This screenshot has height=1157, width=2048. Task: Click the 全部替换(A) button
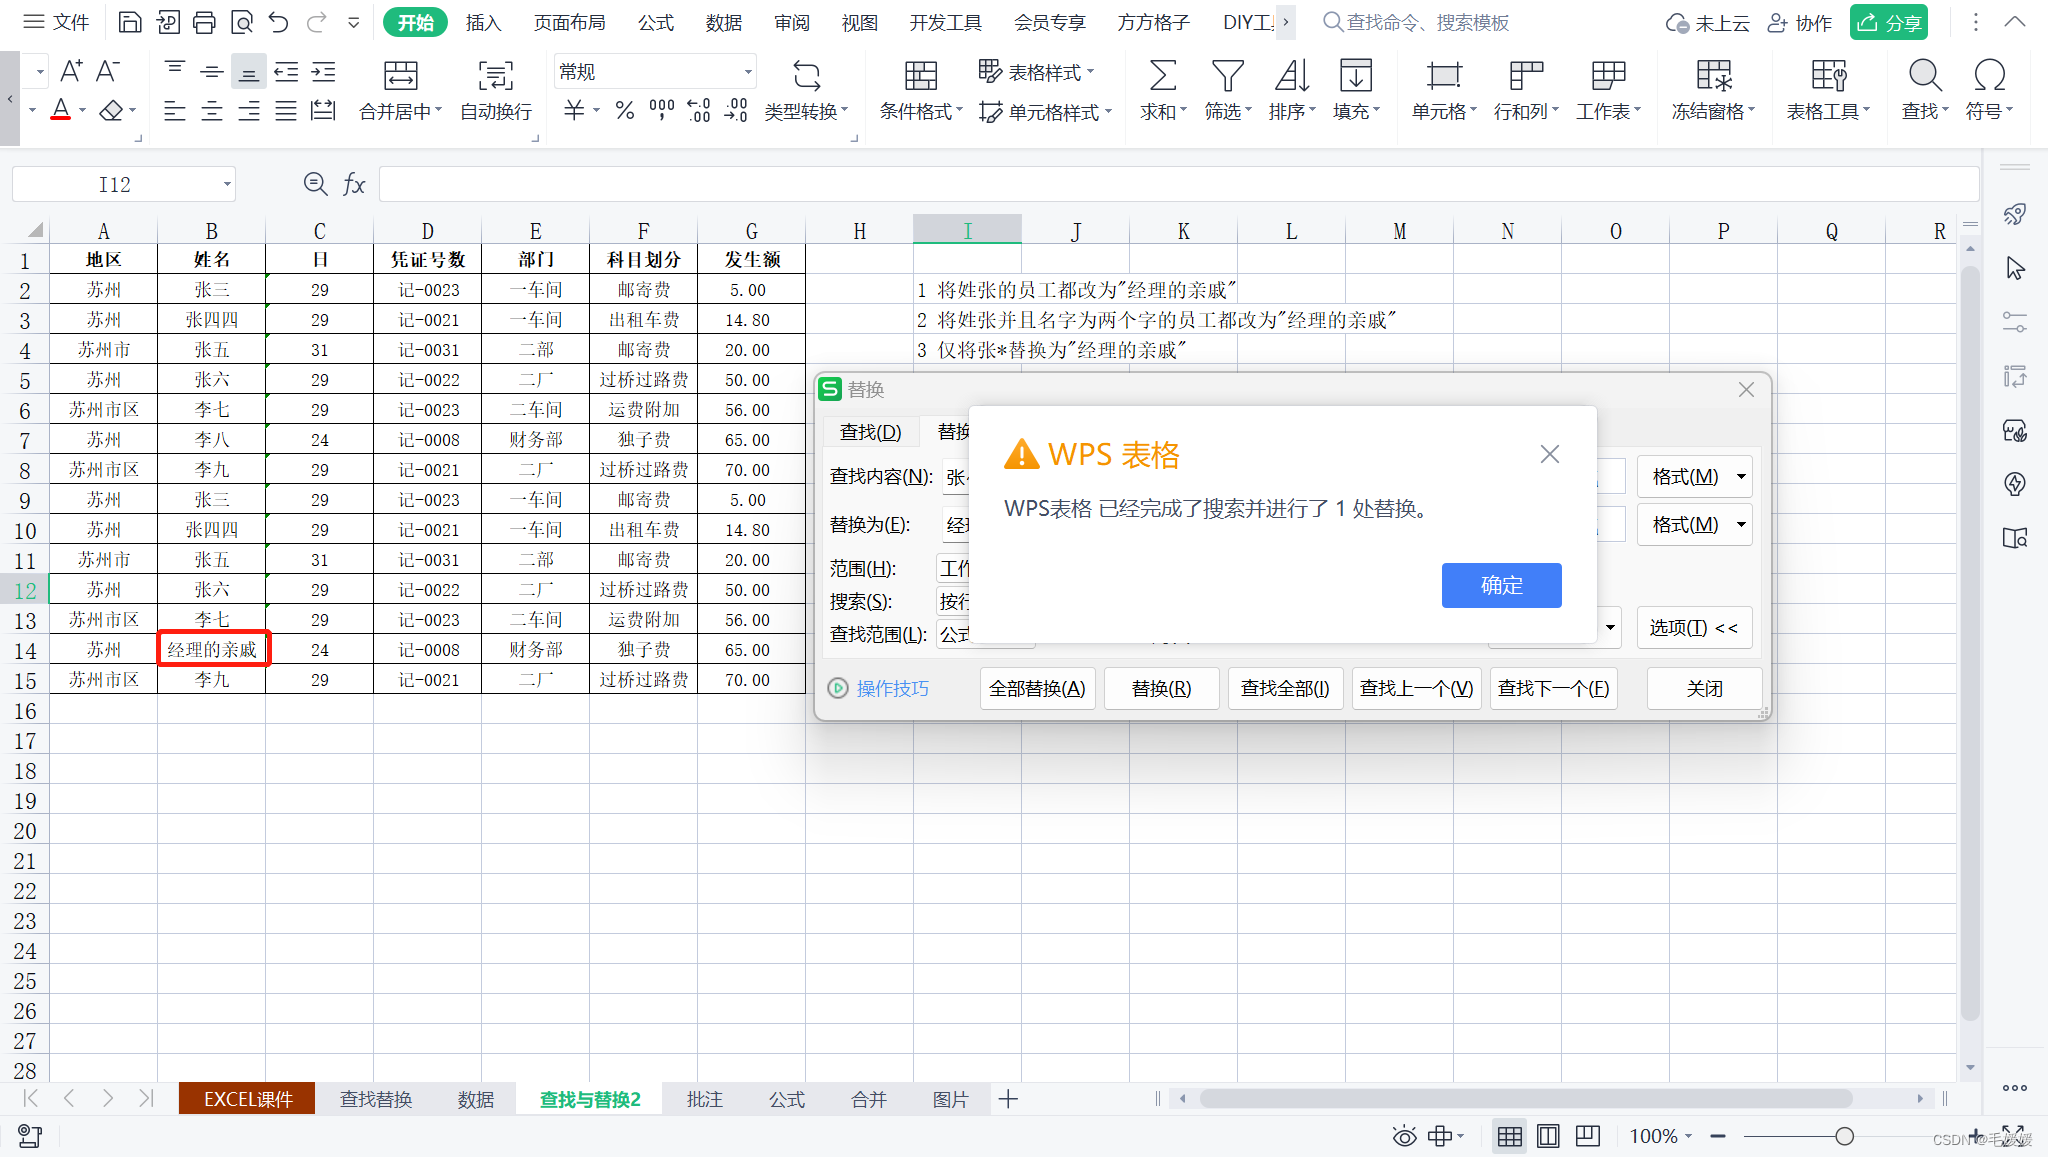[x=1037, y=688]
